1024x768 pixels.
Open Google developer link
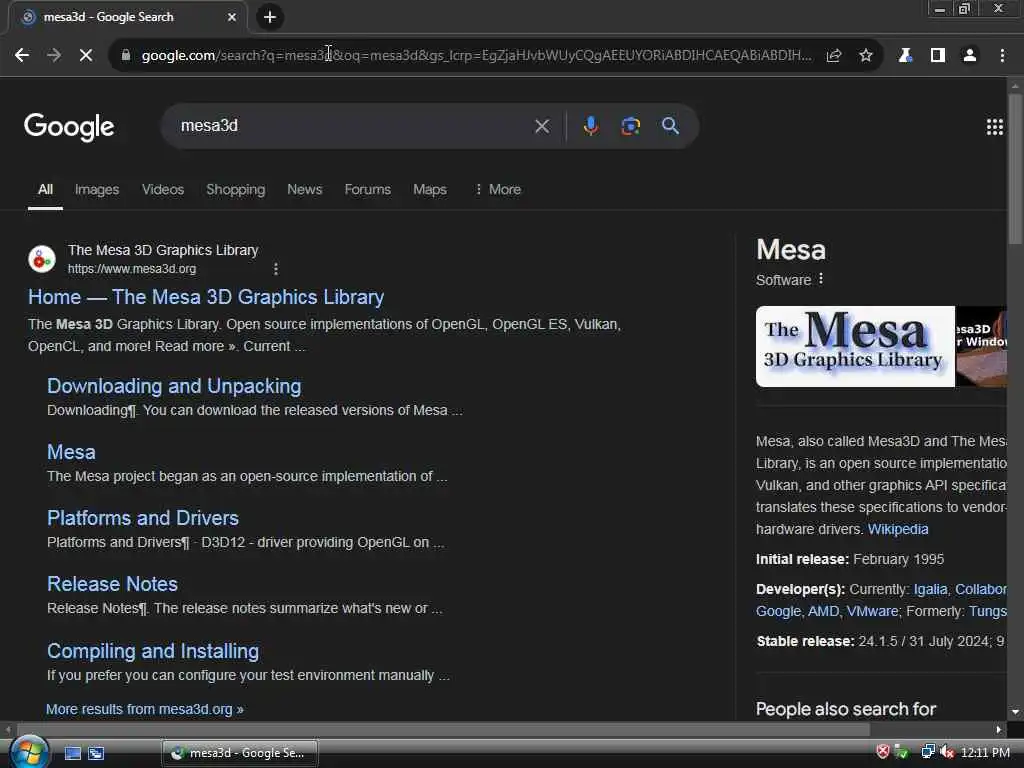(778, 611)
